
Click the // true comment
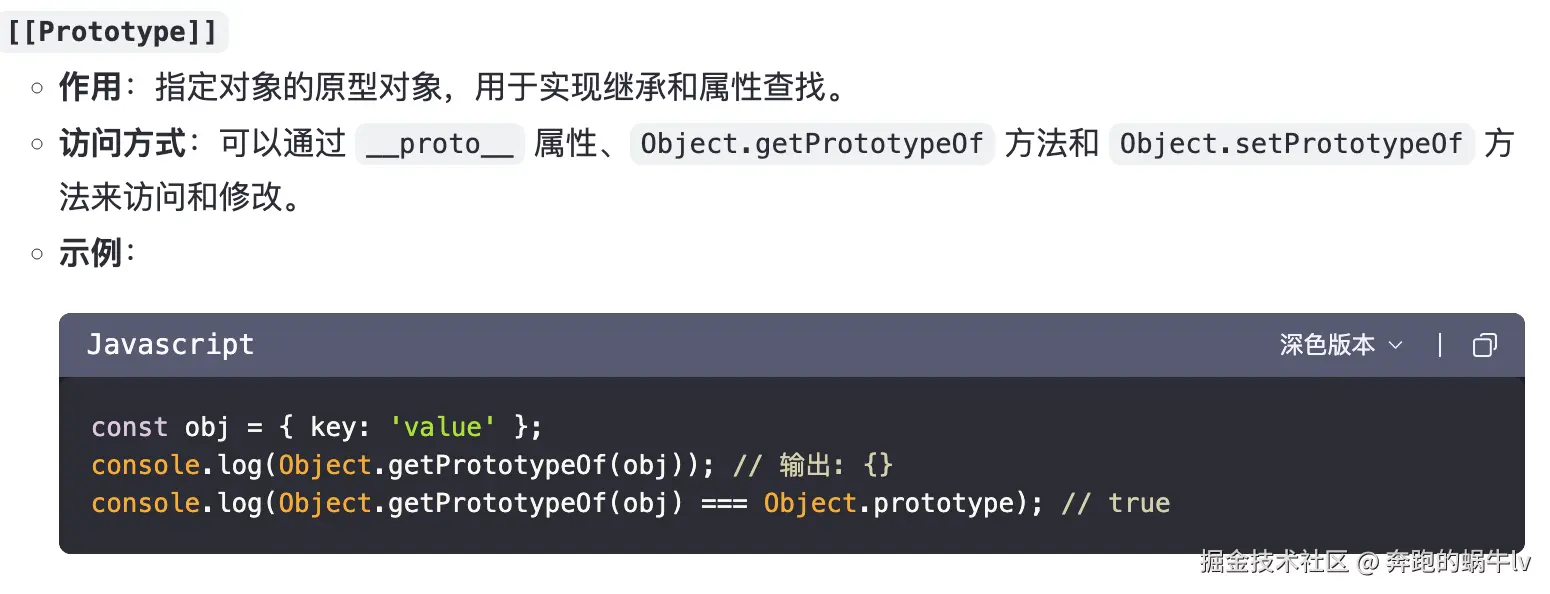pyautogui.click(x=1115, y=502)
